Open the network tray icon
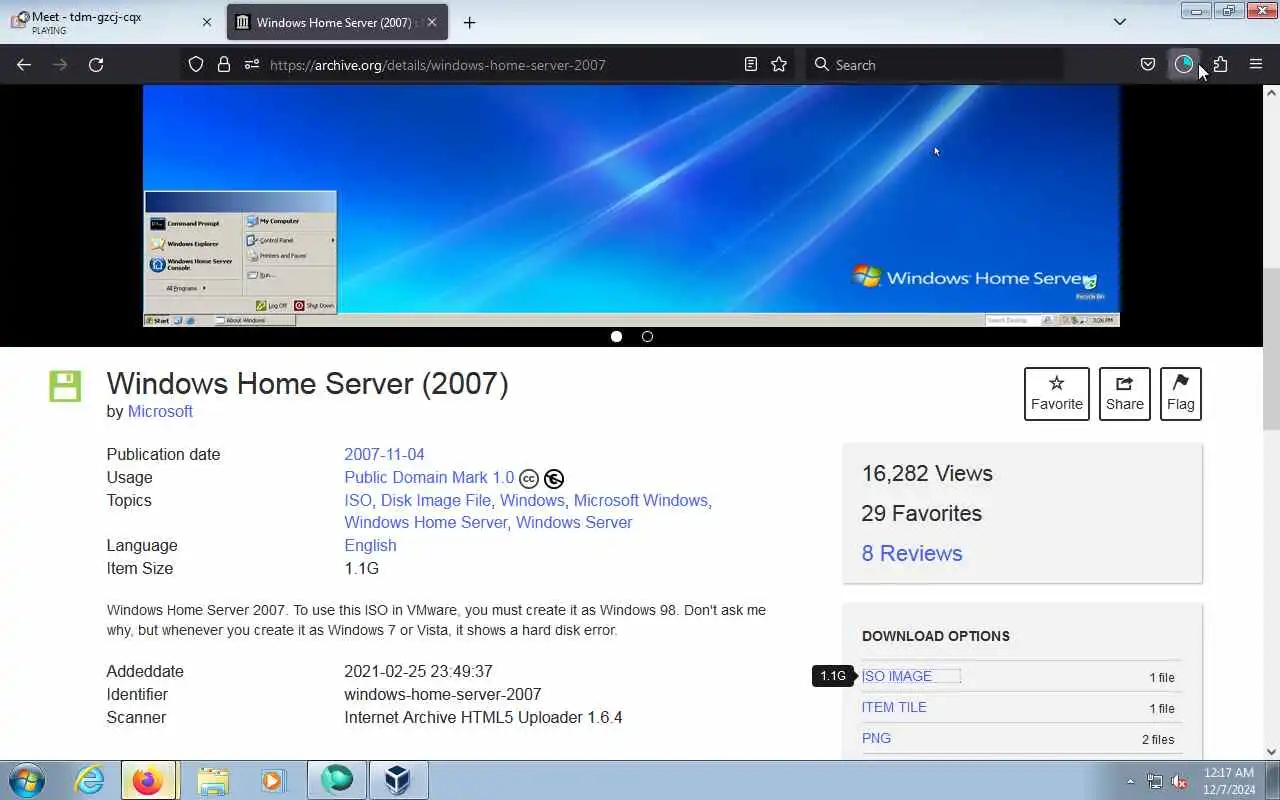Screen dimensions: 1280x800 point(1155,782)
